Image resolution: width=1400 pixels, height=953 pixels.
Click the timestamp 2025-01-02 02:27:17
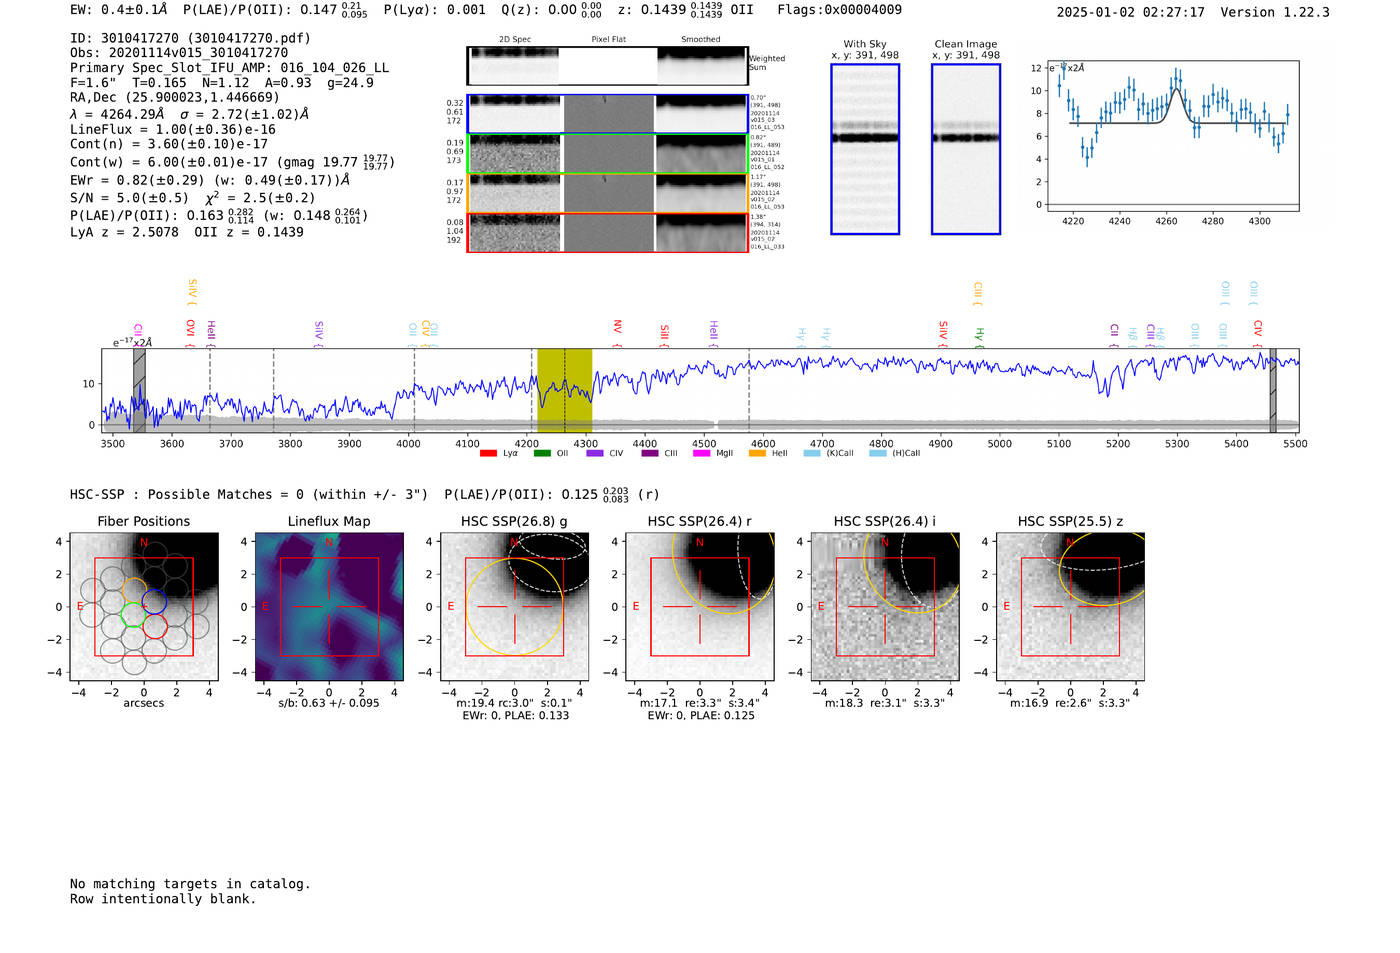pos(1131,12)
